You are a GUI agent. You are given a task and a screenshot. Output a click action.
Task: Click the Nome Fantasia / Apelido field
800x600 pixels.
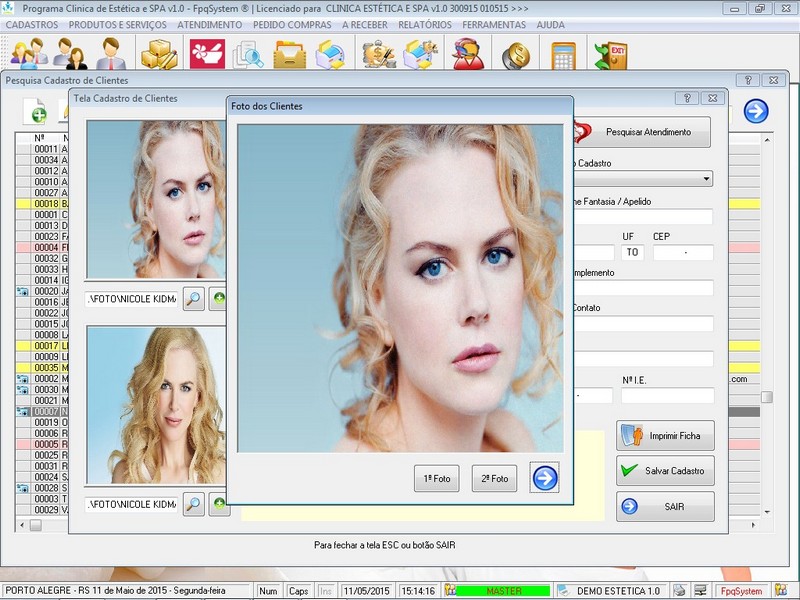click(x=643, y=216)
